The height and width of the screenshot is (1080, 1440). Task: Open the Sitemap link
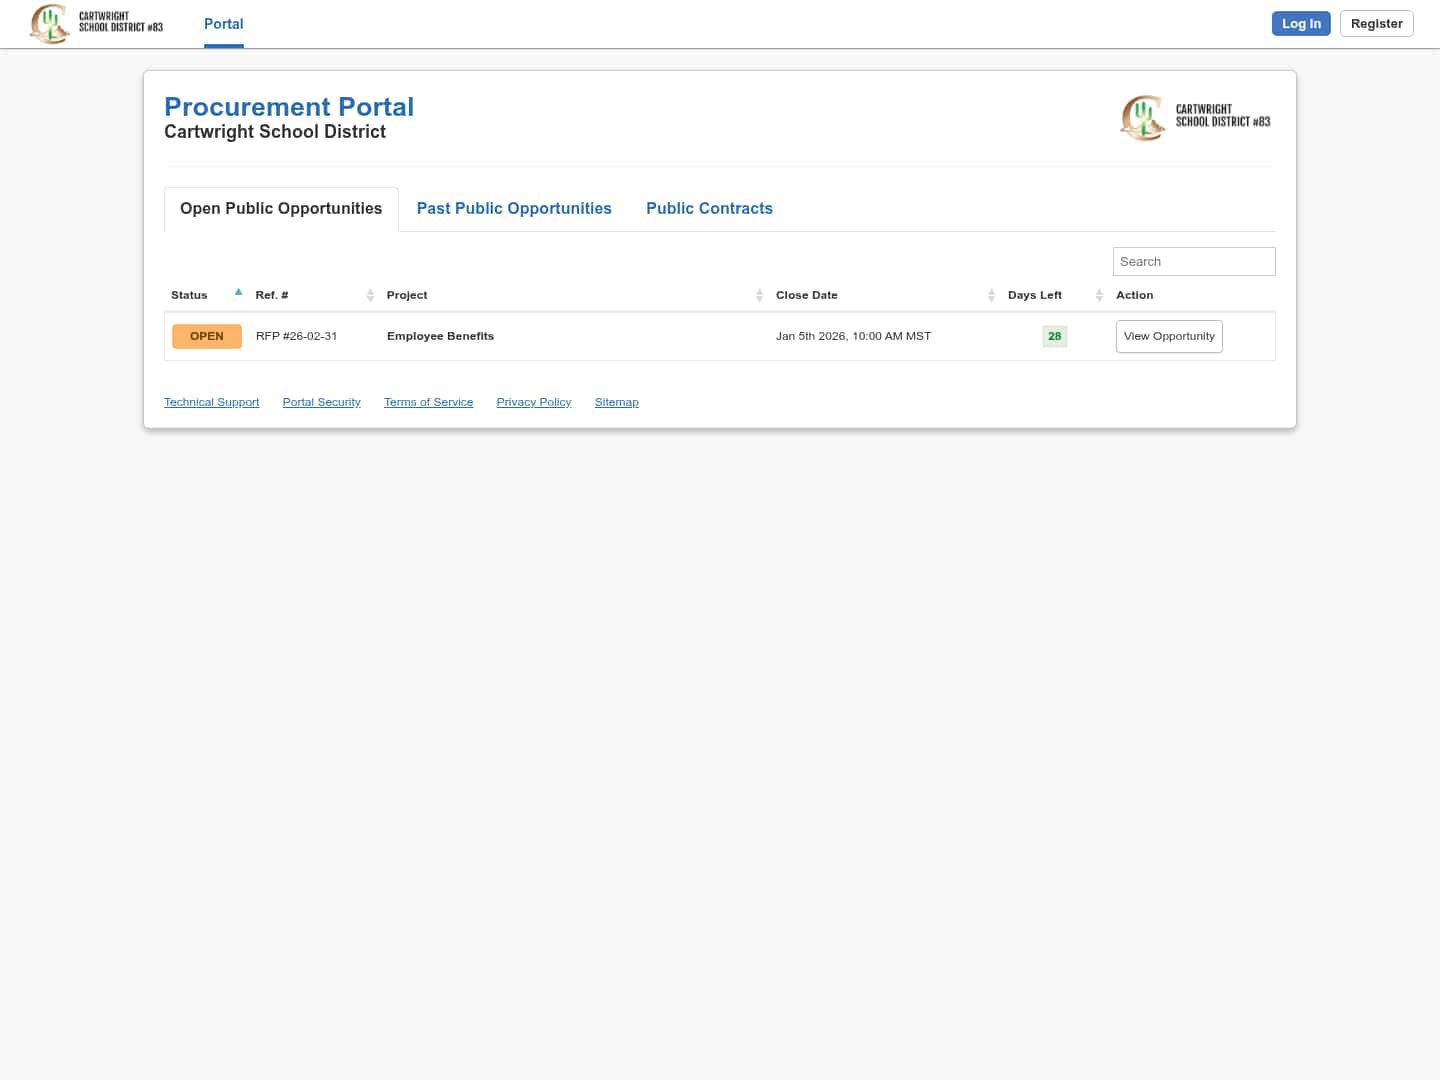click(616, 402)
